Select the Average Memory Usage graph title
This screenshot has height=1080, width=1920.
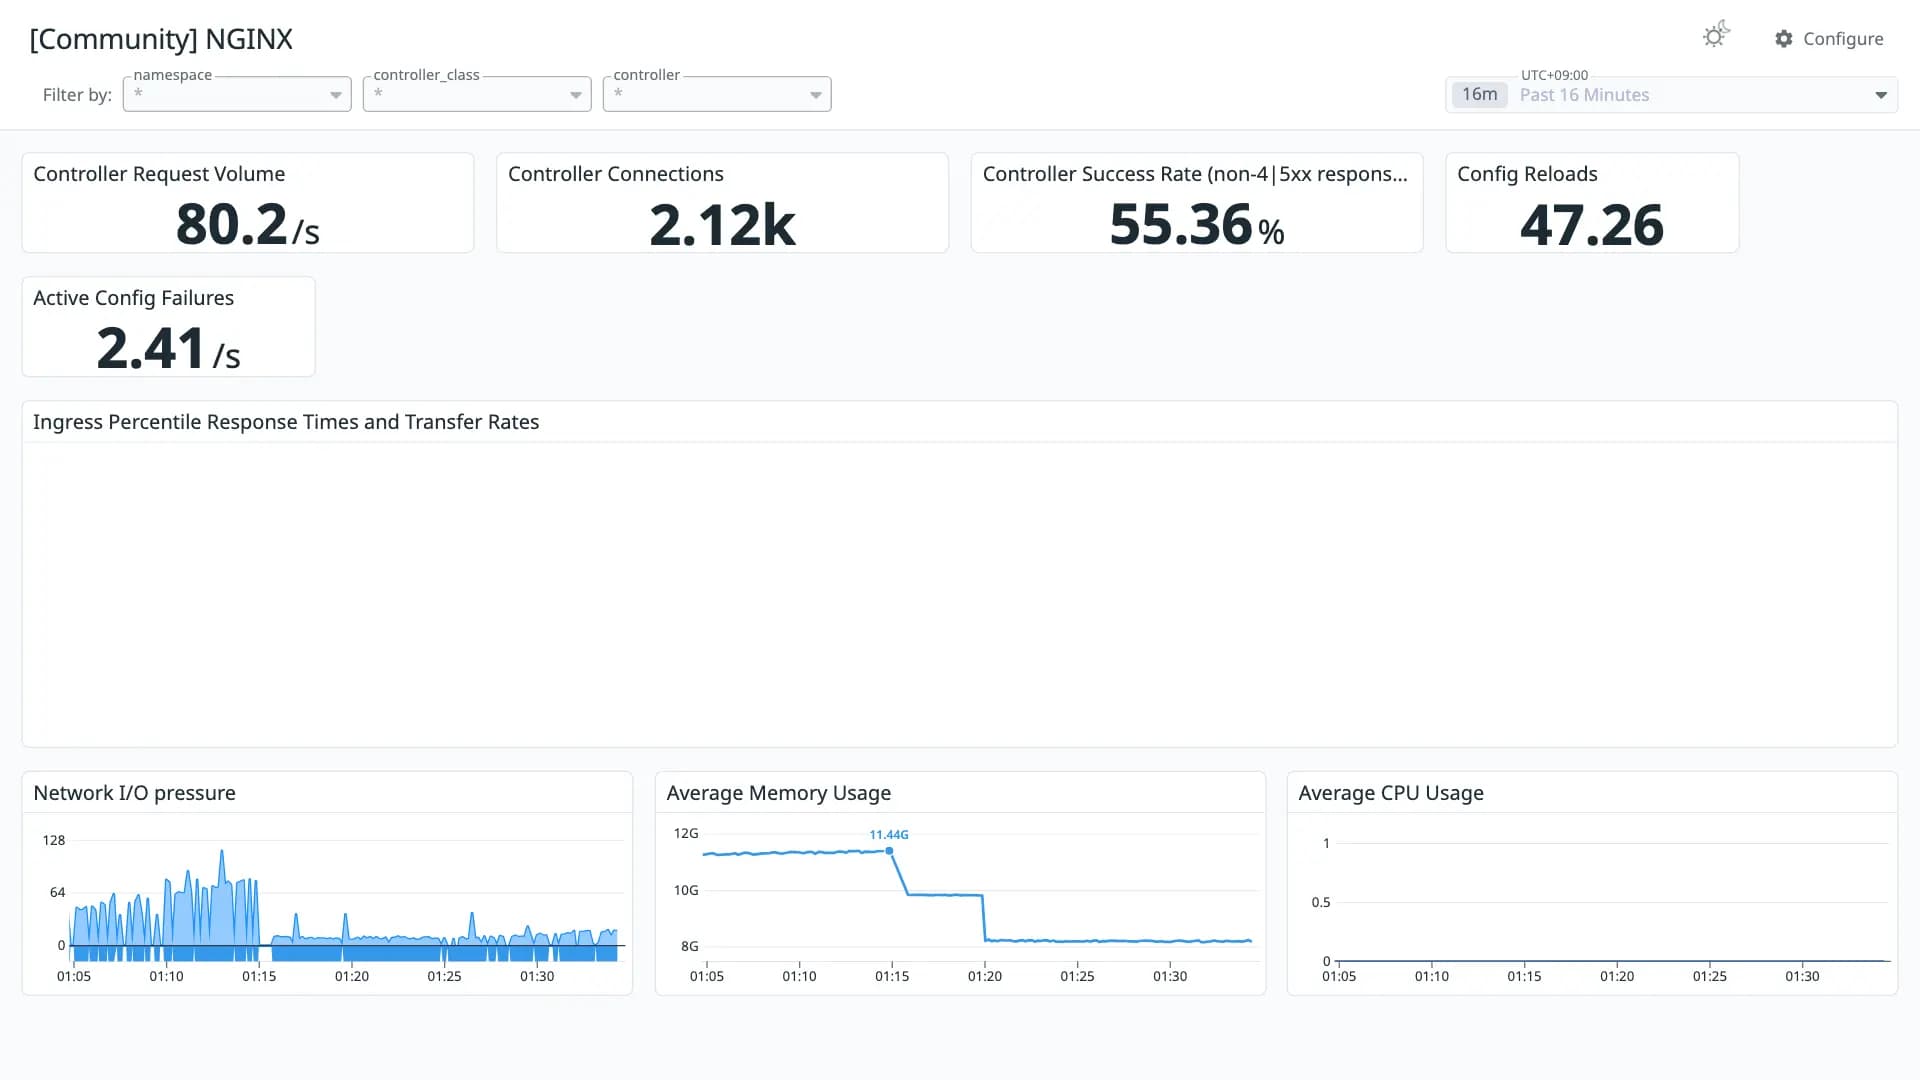click(x=778, y=793)
